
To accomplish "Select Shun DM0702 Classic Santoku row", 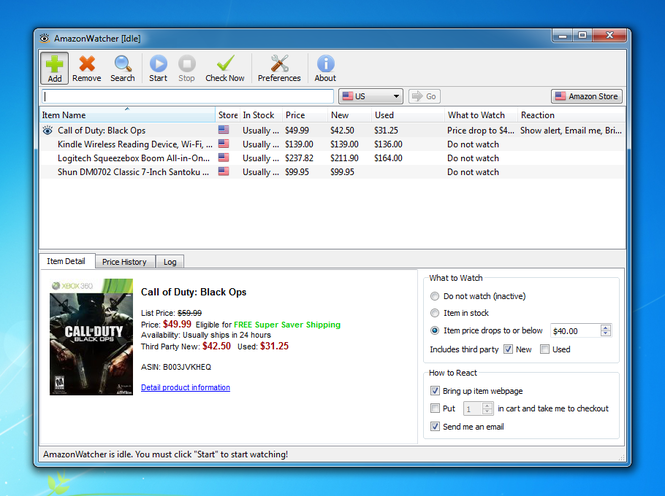I will click(332, 172).
